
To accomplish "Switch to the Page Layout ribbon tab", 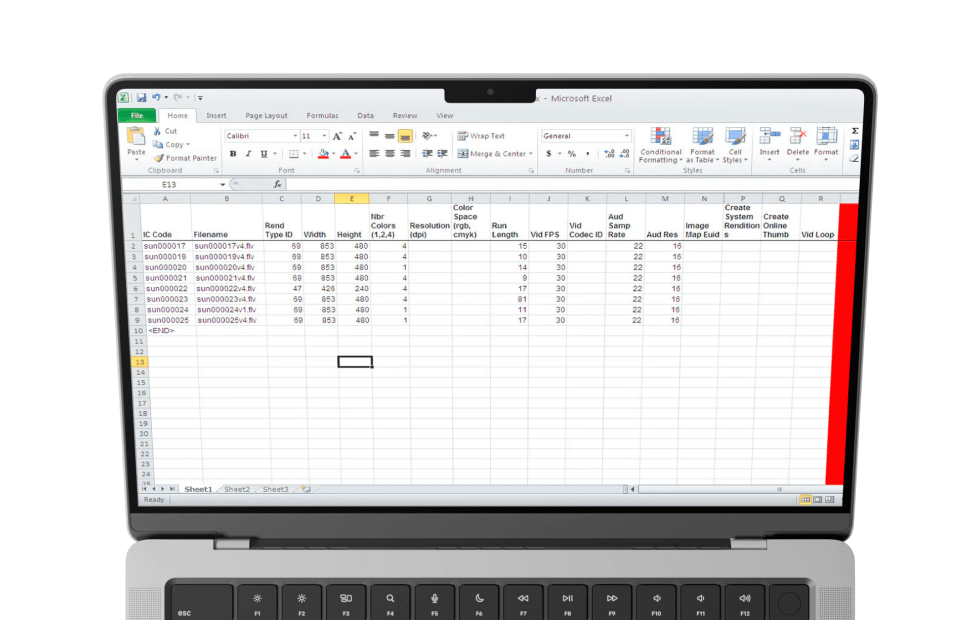I will coord(266,116).
